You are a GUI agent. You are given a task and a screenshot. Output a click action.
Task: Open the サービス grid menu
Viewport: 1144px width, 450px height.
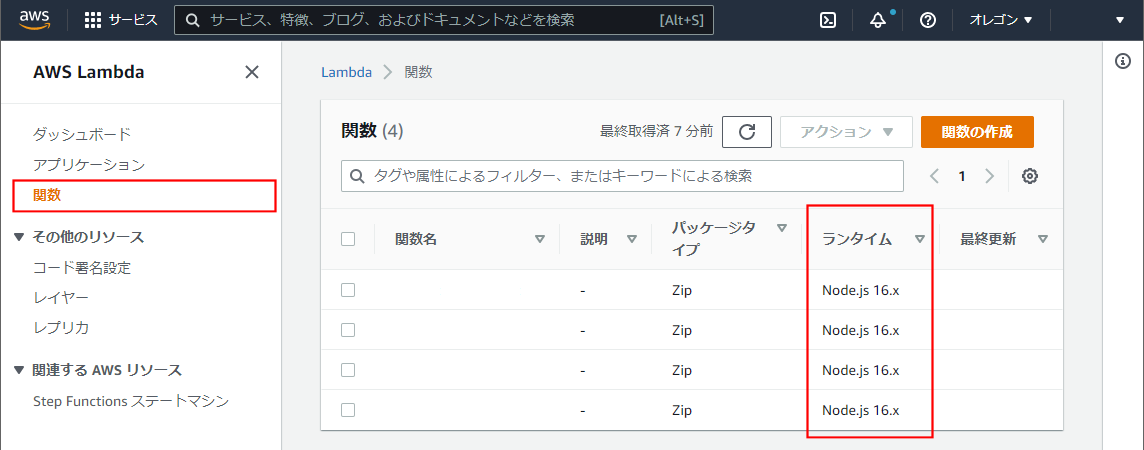coord(121,20)
